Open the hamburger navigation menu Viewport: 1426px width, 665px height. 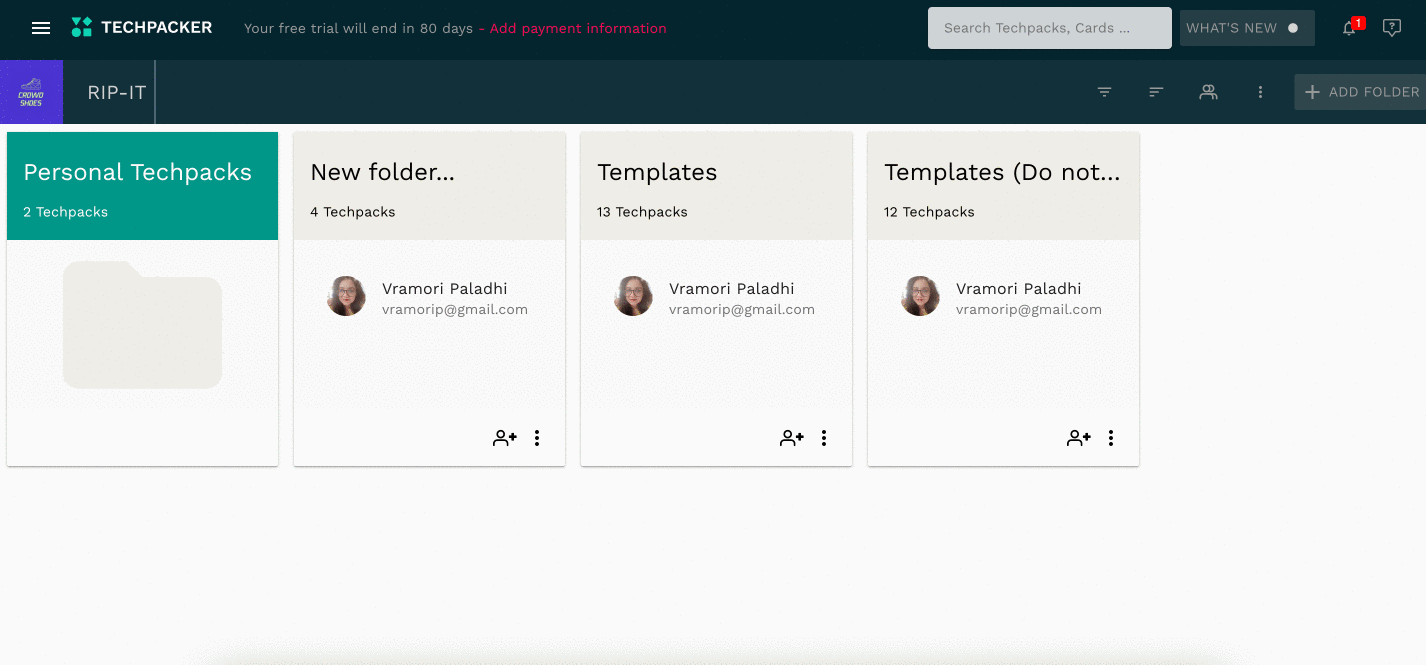41,28
